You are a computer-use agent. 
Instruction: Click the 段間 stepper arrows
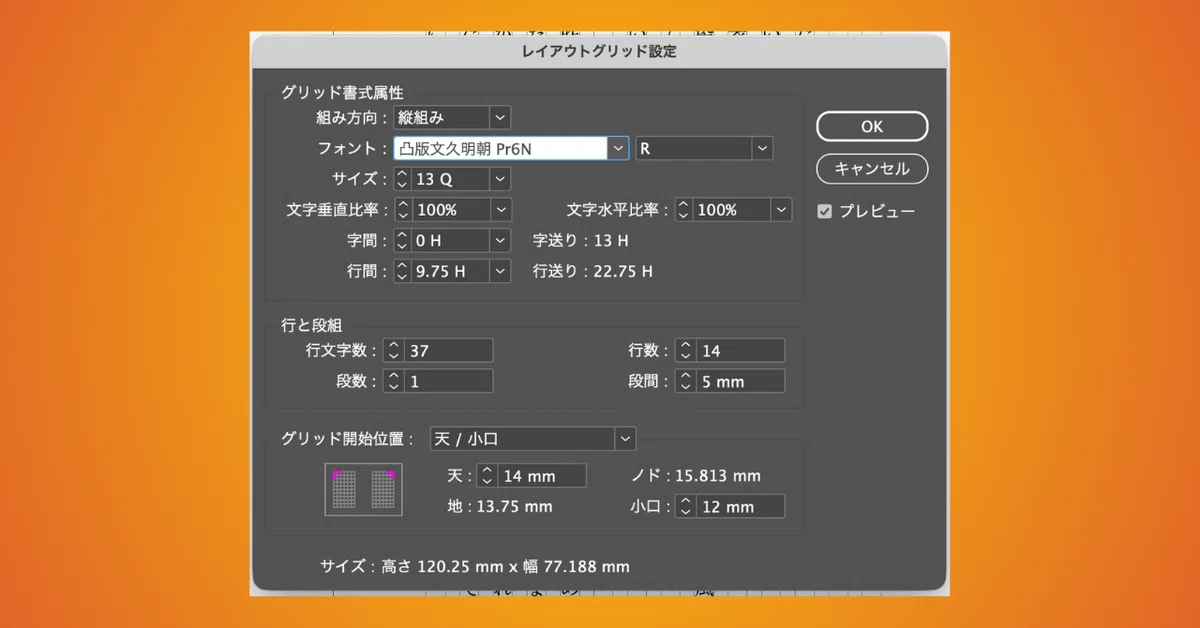(x=685, y=381)
